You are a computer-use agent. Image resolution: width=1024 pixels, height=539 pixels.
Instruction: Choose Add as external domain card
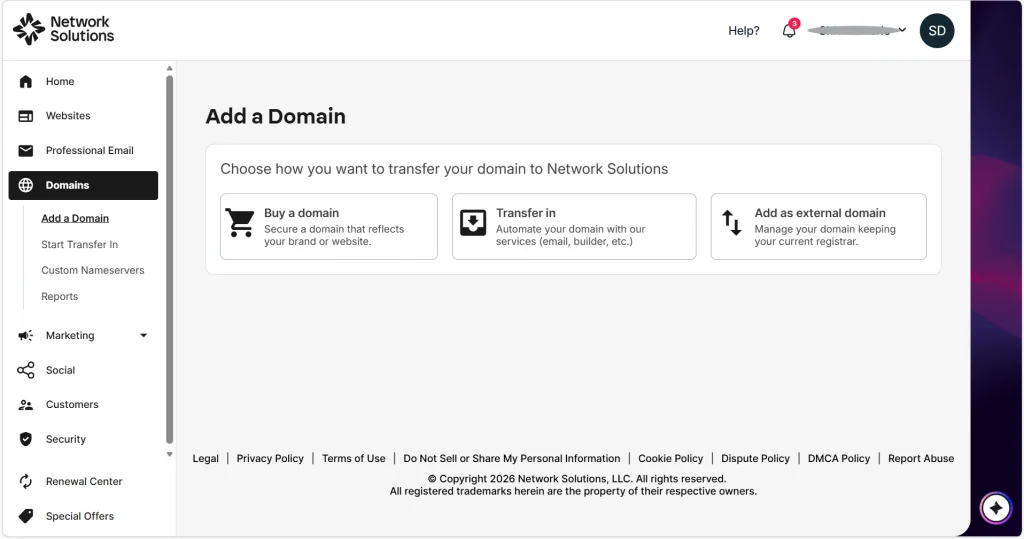(x=818, y=227)
